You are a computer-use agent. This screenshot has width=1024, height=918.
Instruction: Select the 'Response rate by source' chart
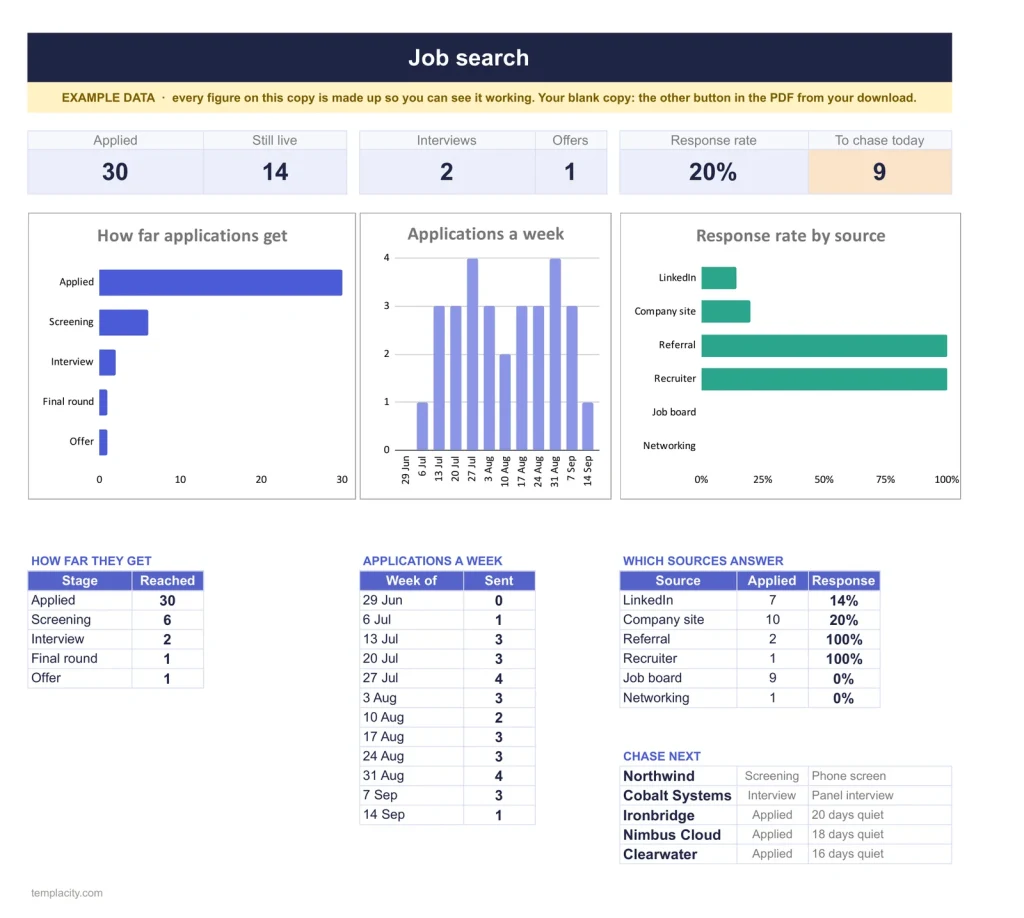(x=790, y=356)
